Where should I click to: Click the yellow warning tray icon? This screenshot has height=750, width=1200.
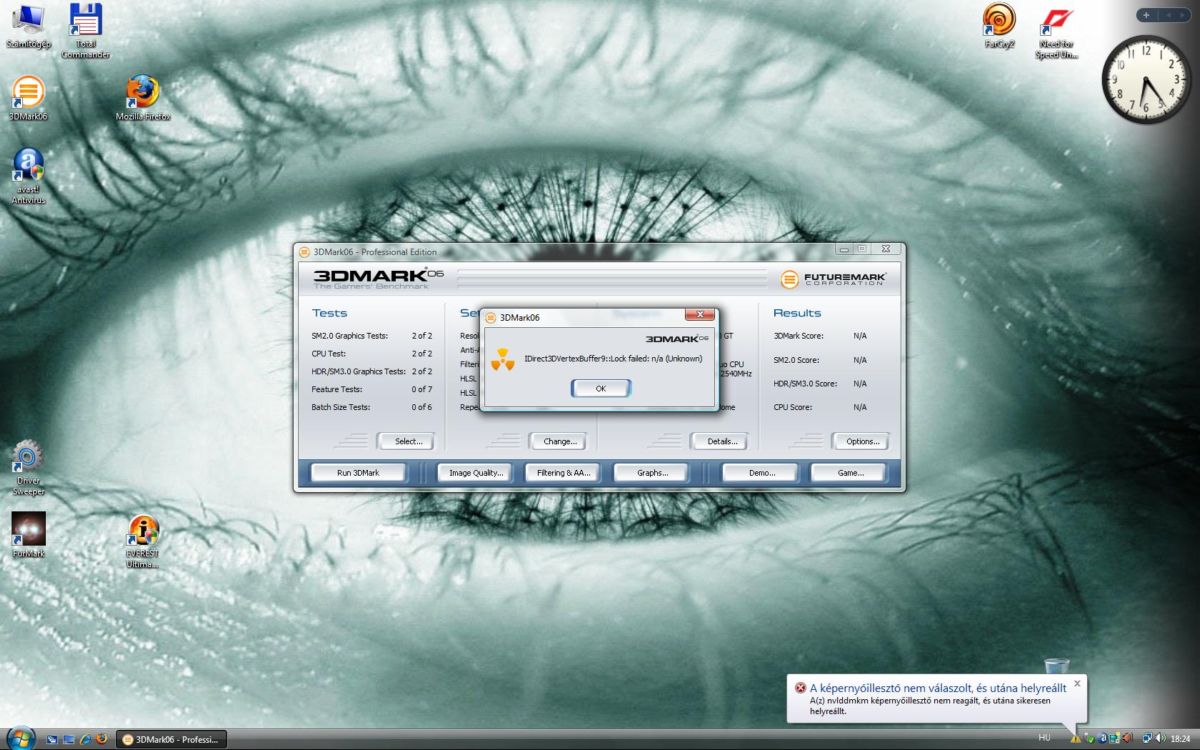pos(1076,739)
